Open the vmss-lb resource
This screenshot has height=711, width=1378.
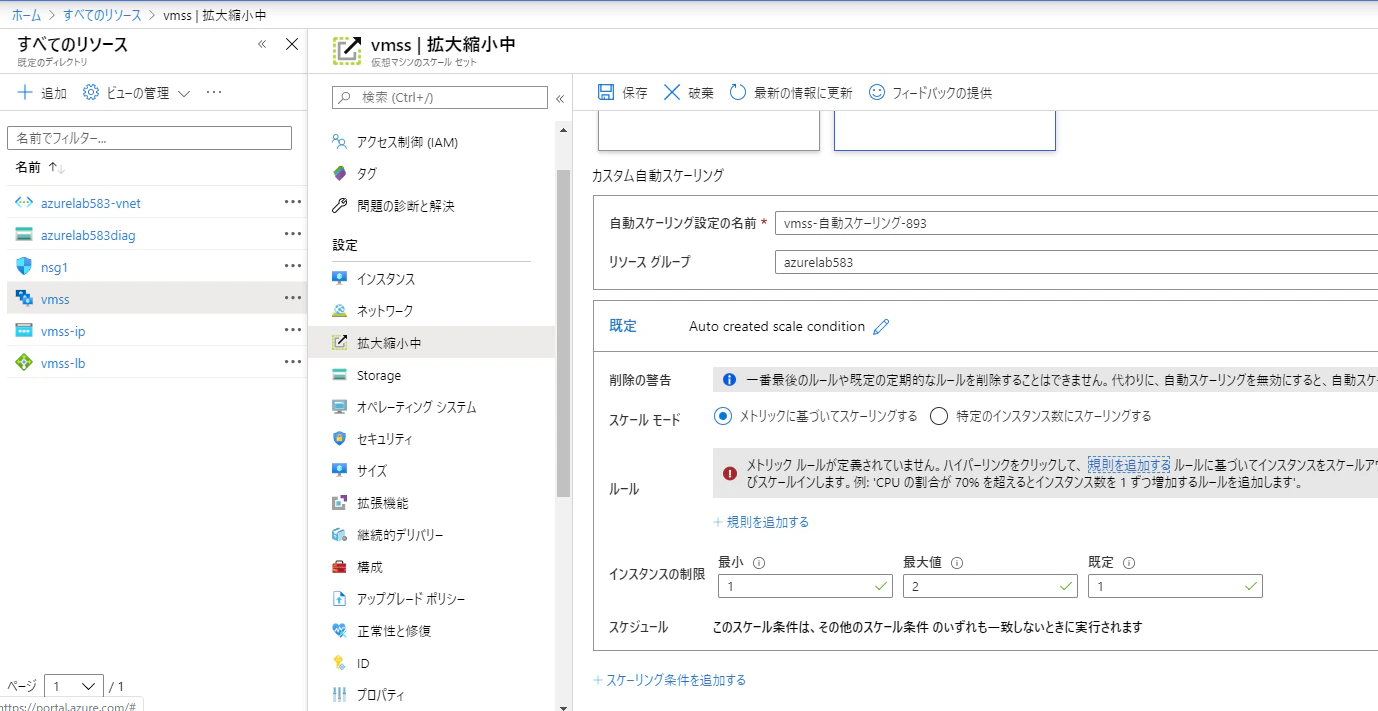tap(63, 363)
